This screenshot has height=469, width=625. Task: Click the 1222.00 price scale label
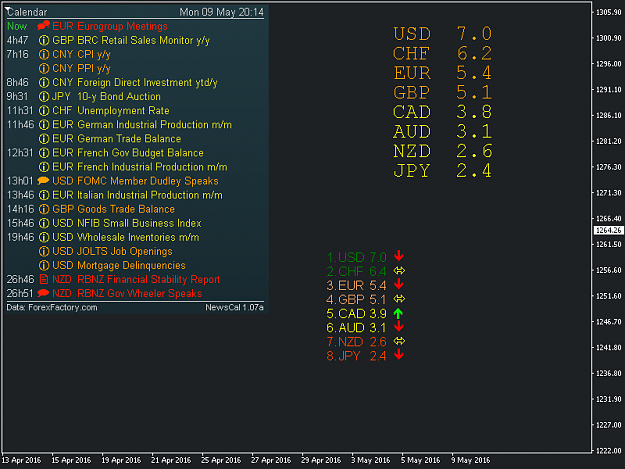click(x=609, y=451)
